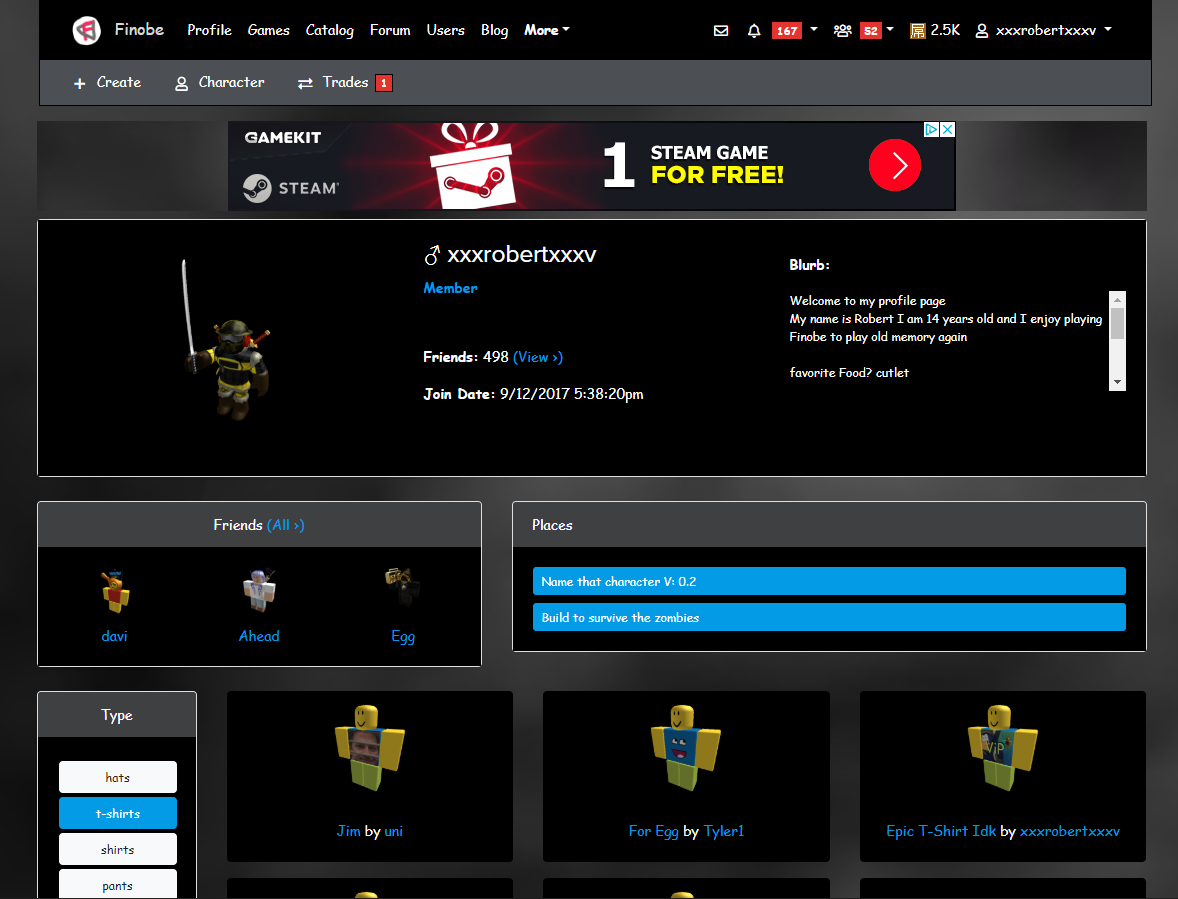Open the Profile nav item
Screen dimensions: 1178x899
209,30
